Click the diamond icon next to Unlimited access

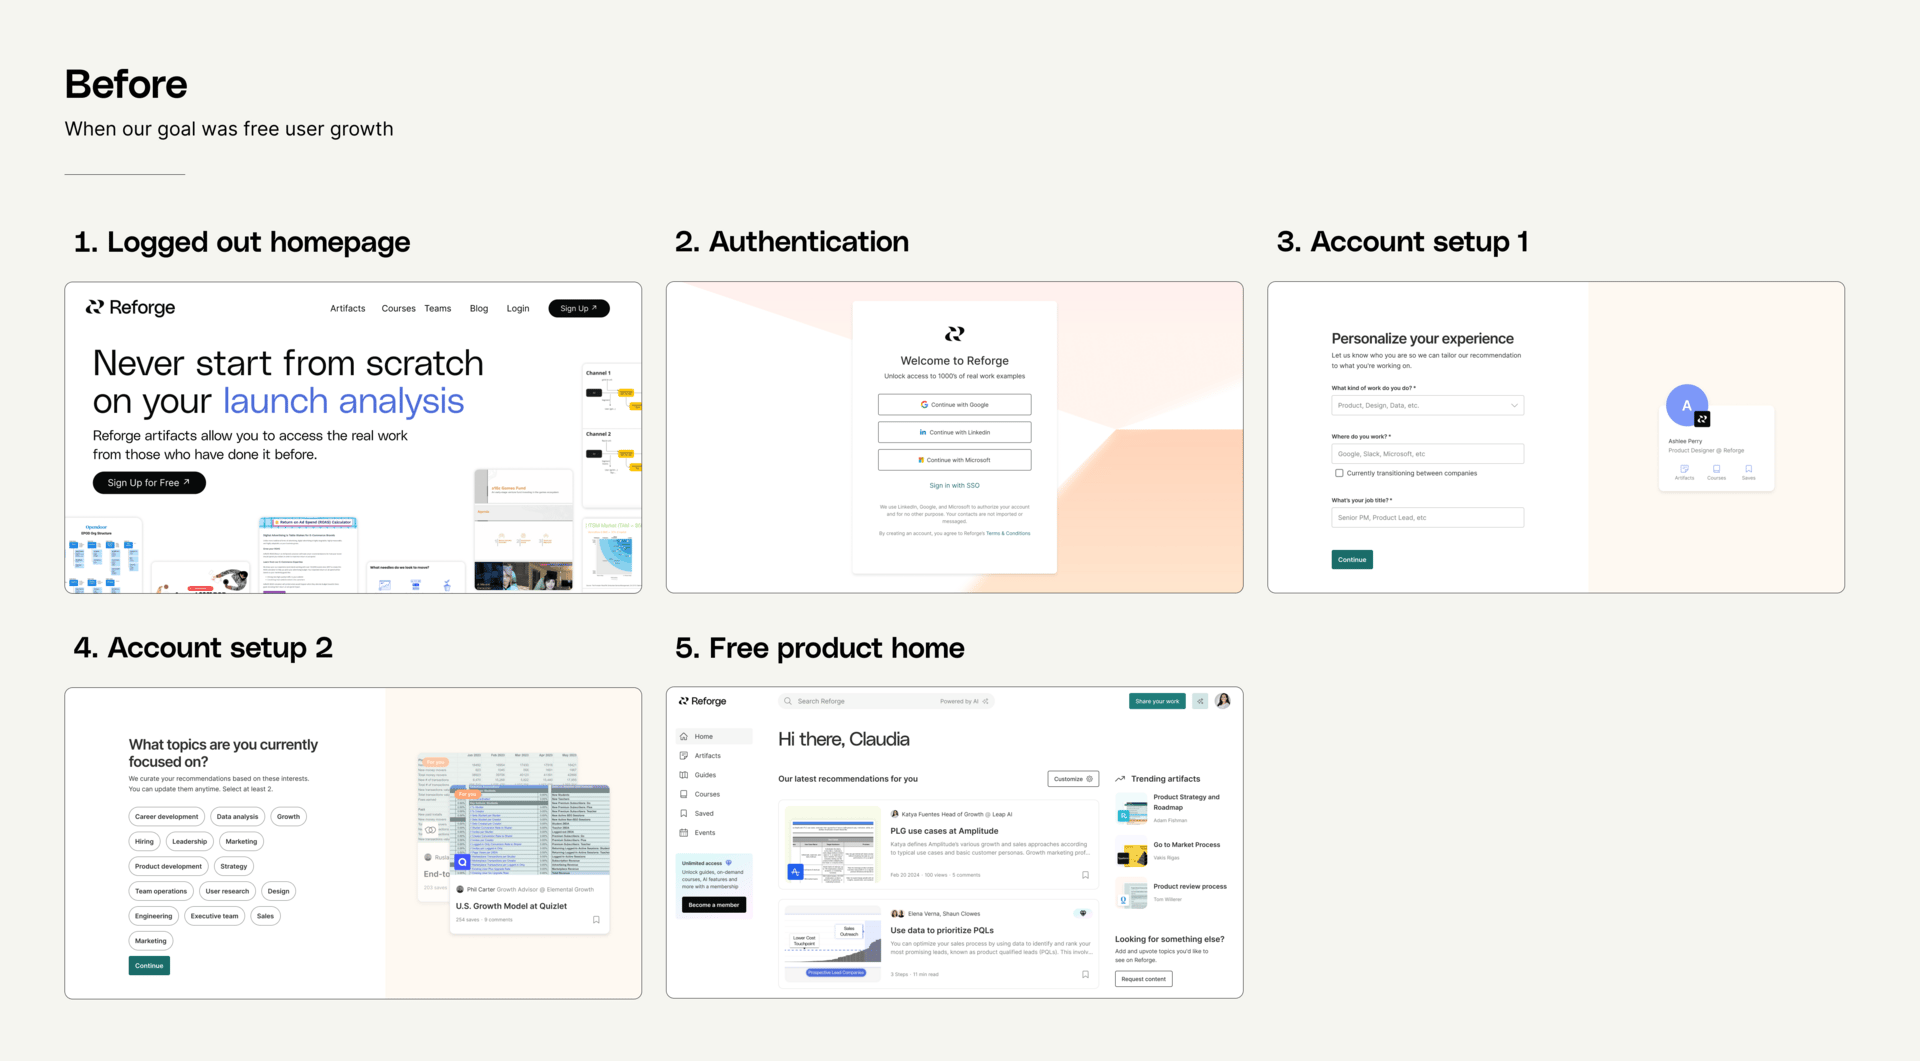point(728,862)
